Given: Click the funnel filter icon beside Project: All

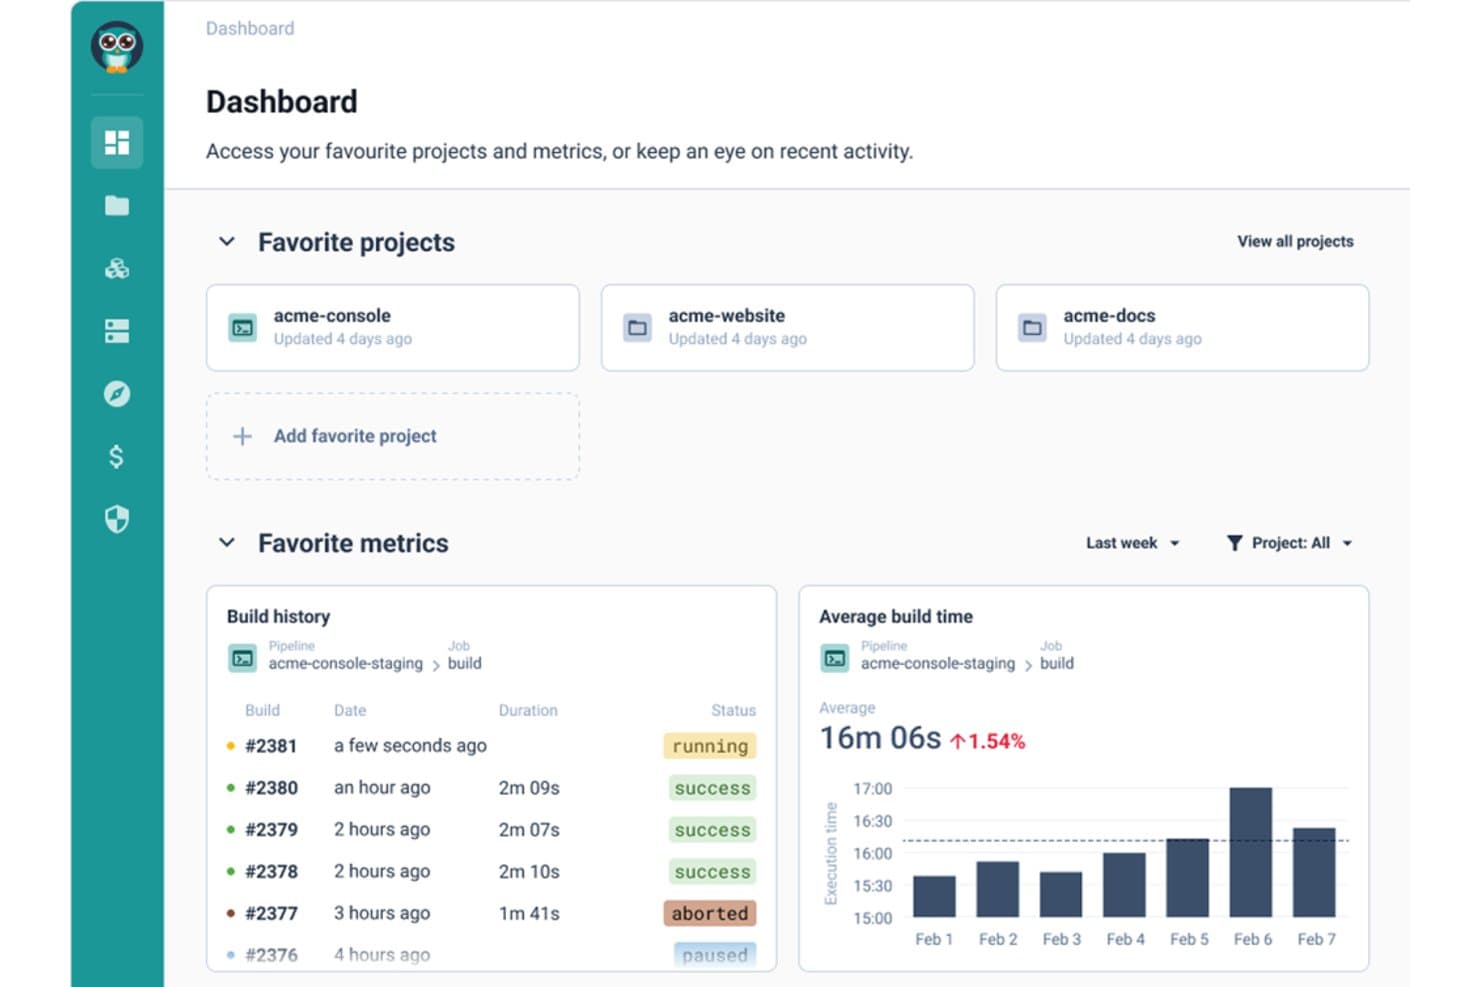Looking at the screenshot, I should [x=1235, y=543].
